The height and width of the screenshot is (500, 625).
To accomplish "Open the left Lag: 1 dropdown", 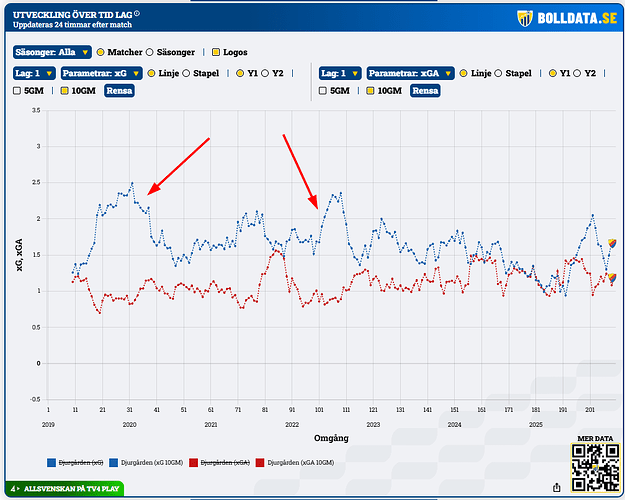I will click(33, 73).
